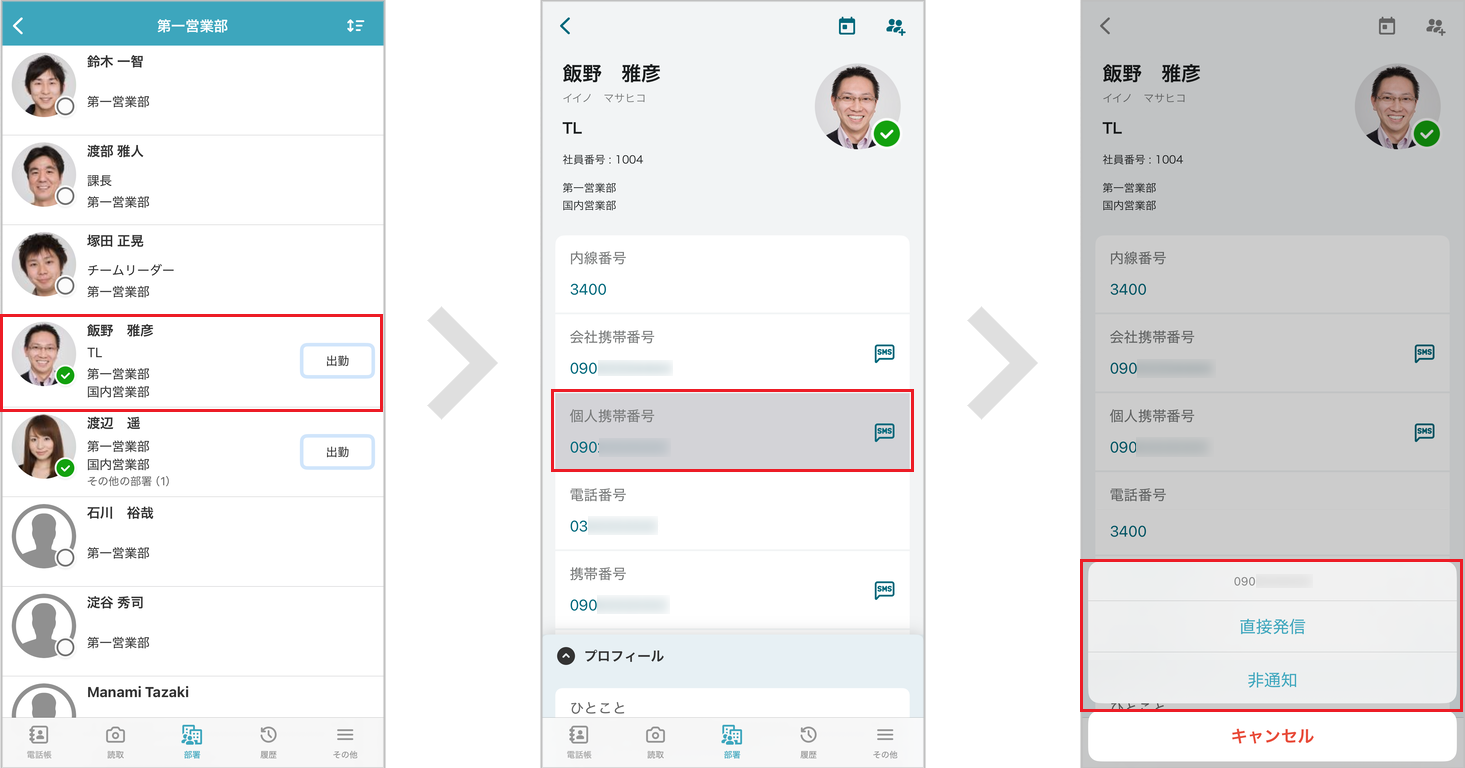The height and width of the screenshot is (768, 1465).
Task: Open その他 tab in middle screen
Action: (x=884, y=742)
